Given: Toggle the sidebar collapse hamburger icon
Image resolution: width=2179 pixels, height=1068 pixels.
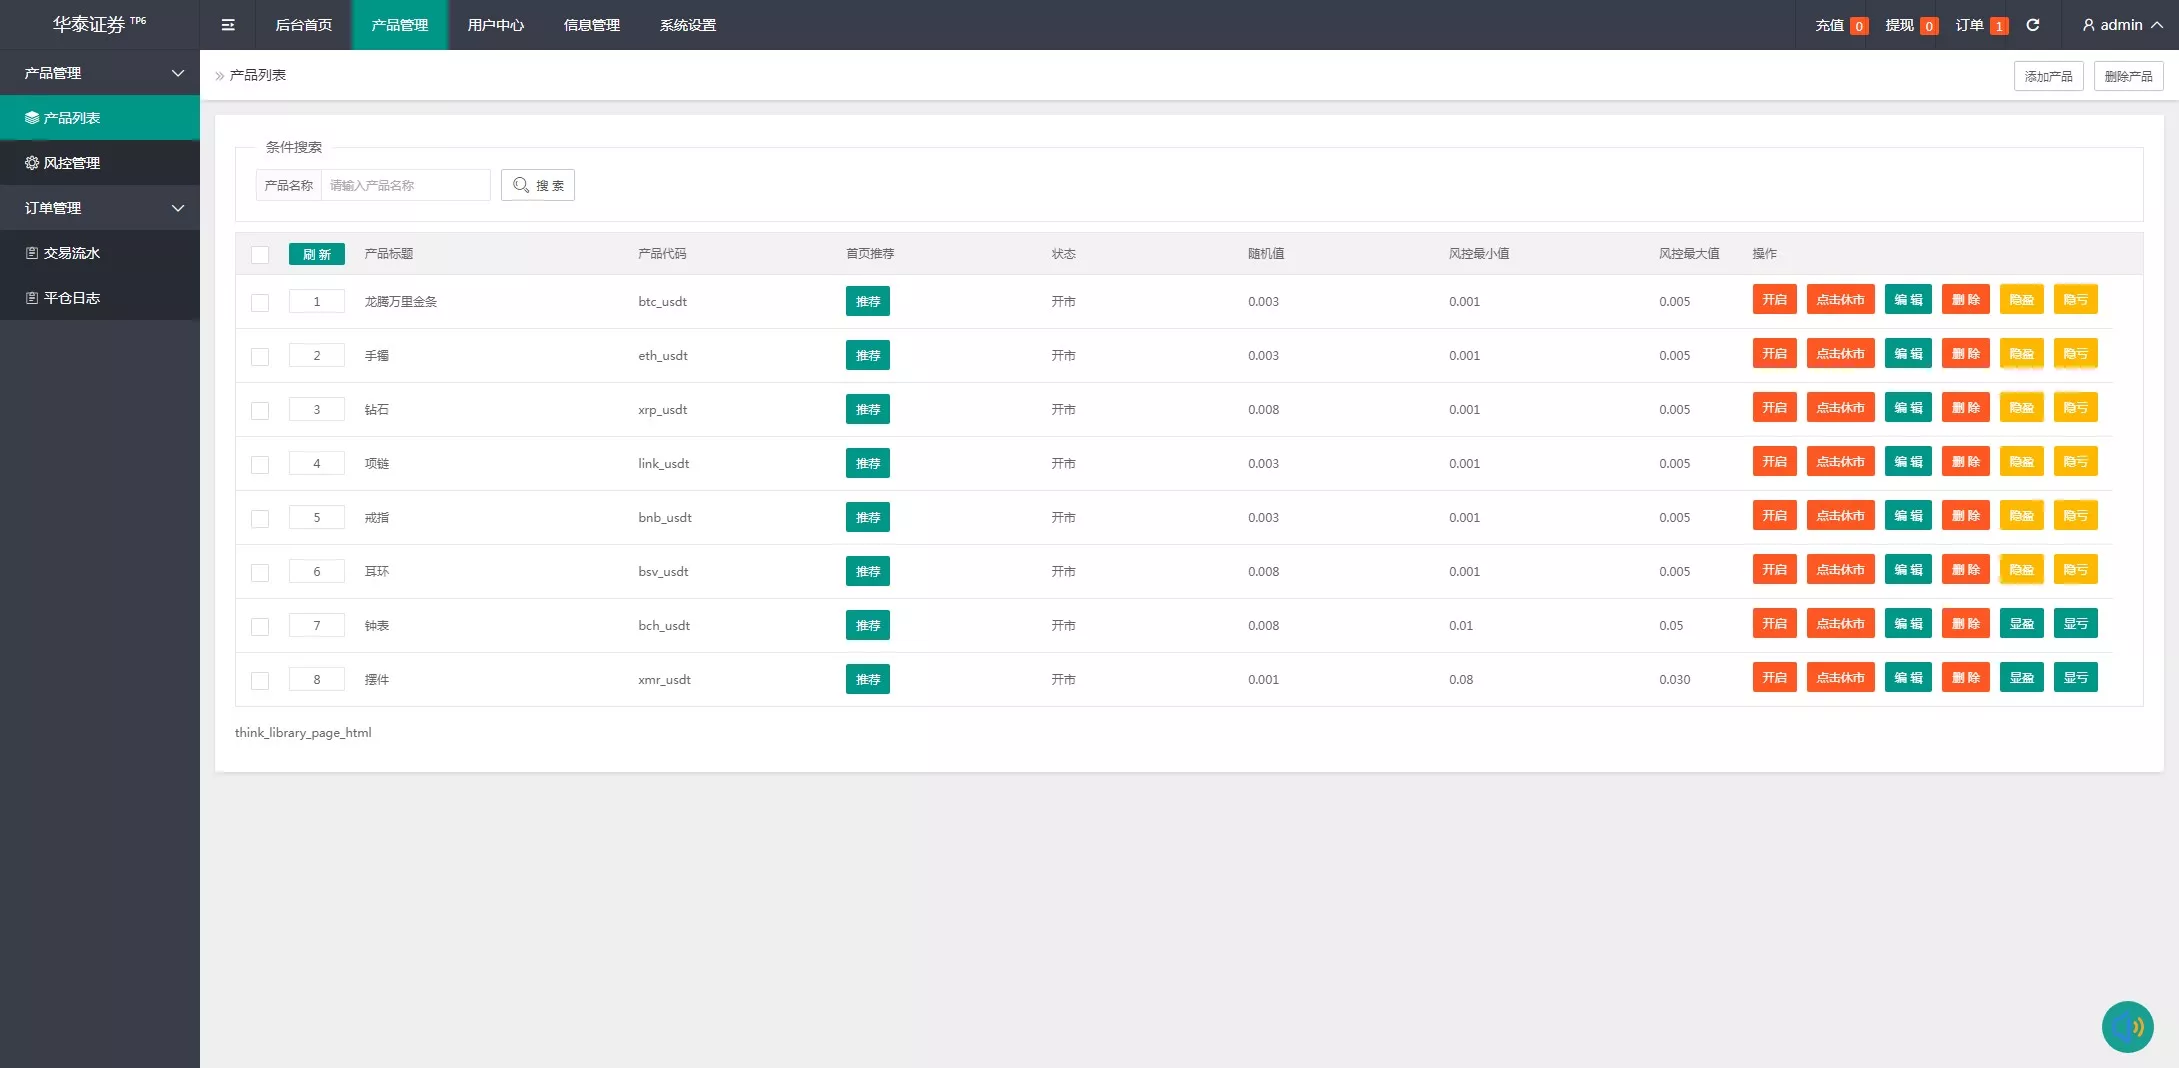Looking at the screenshot, I should point(228,25).
